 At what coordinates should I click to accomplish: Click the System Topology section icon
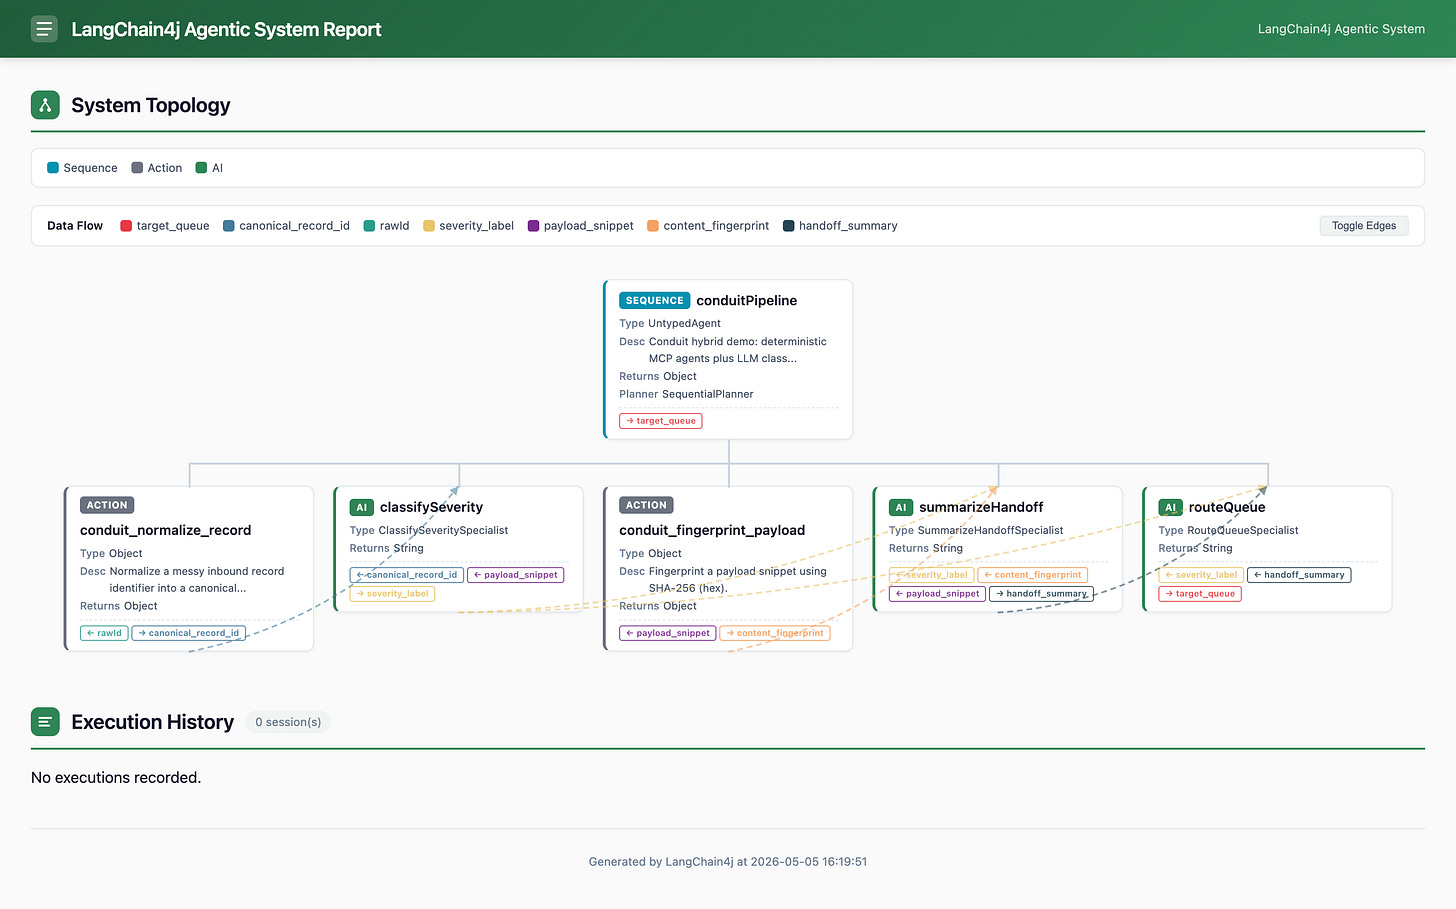point(45,105)
